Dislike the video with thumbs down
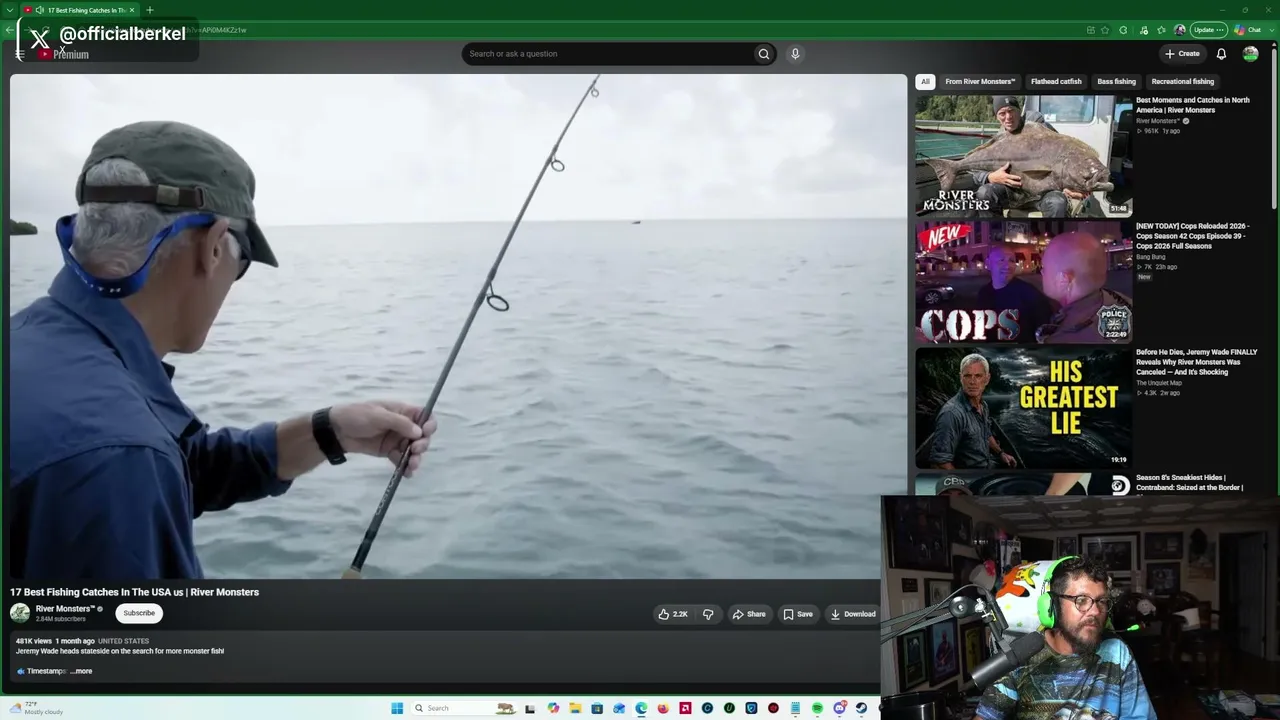 pos(708,614)
